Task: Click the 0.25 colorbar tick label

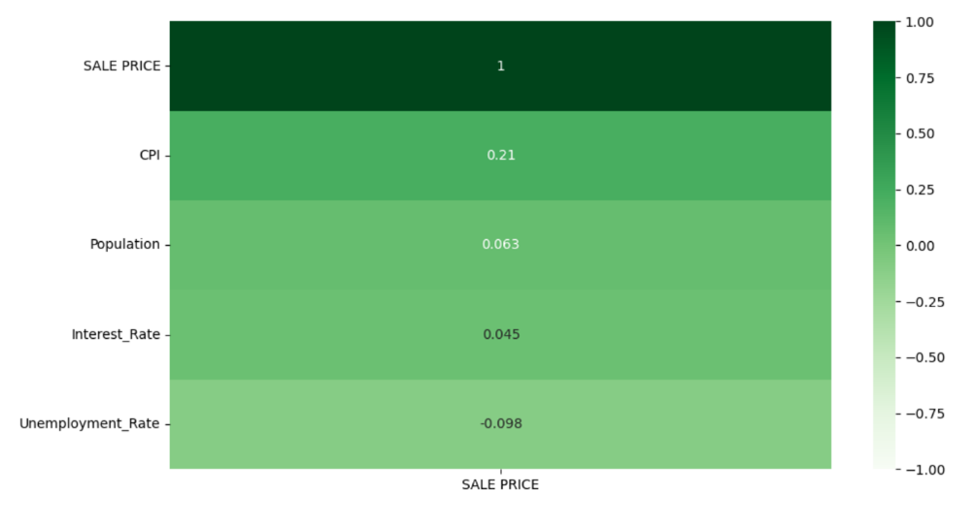Action: click(x=919, y=190)
